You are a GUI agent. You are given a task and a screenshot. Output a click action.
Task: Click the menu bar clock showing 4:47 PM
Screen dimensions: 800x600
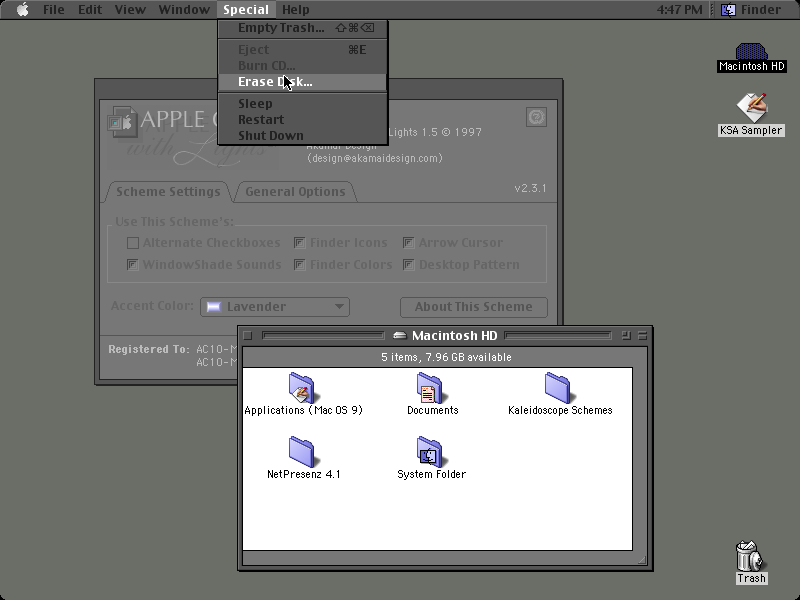tap(680, 9)
